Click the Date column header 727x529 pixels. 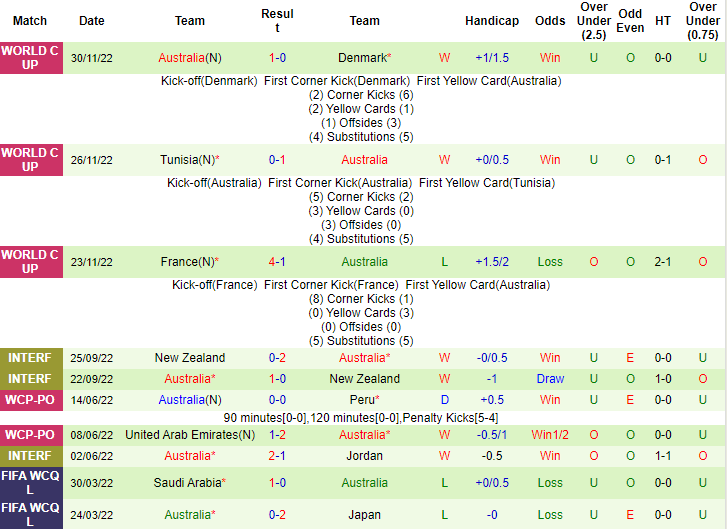(91, 21)
